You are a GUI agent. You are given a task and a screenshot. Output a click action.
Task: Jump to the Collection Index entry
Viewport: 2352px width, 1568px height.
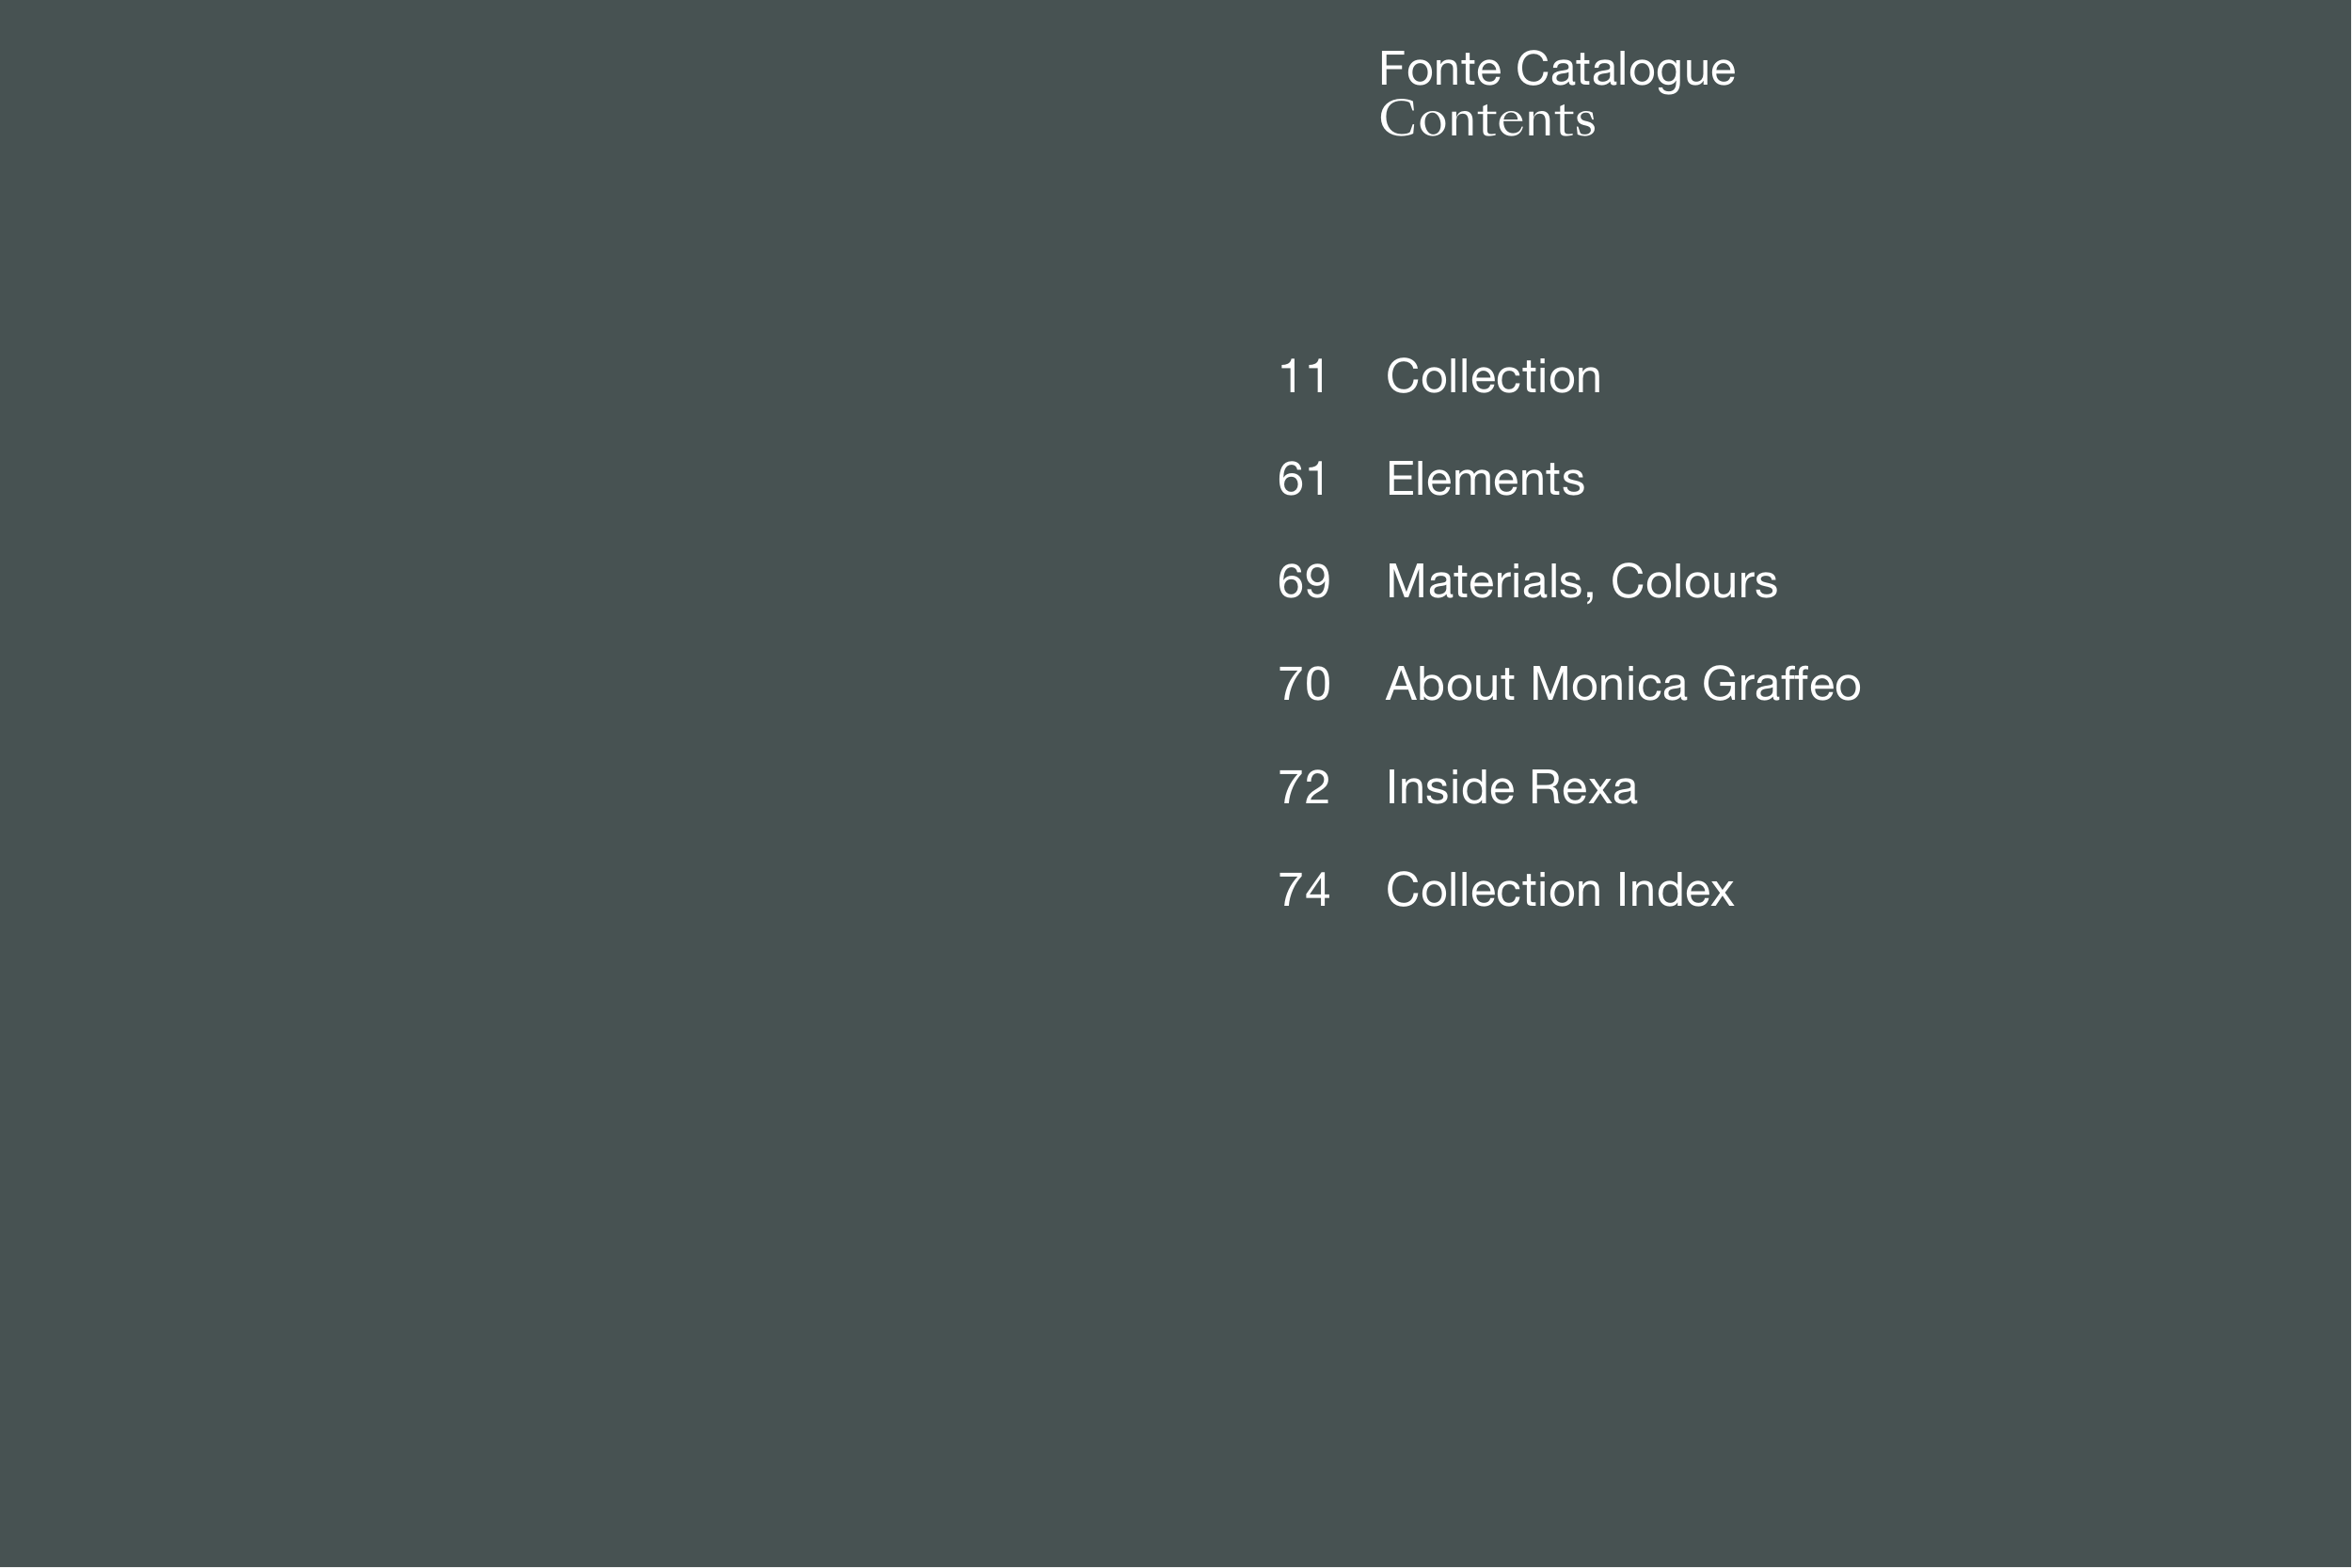[1559, 890]
